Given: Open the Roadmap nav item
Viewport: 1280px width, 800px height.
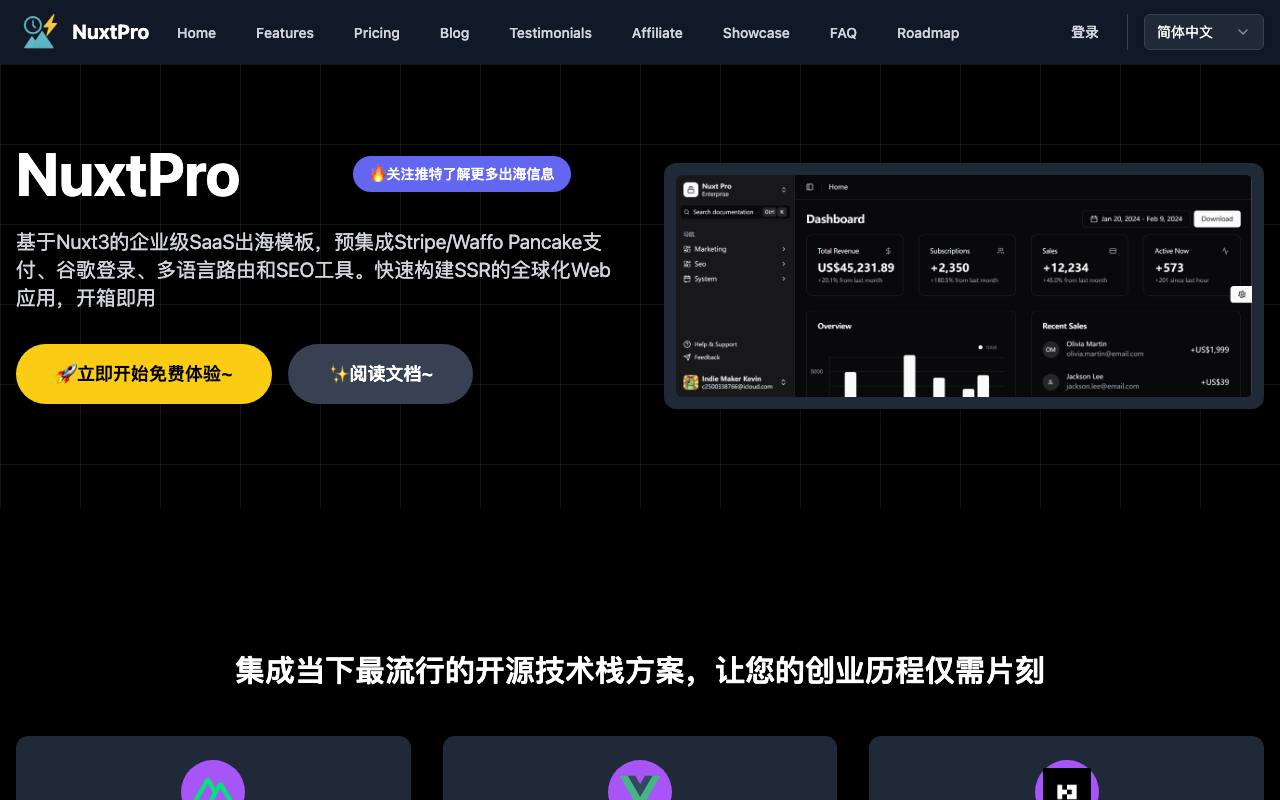Looking at the screenshot, I should pos(928,33).
